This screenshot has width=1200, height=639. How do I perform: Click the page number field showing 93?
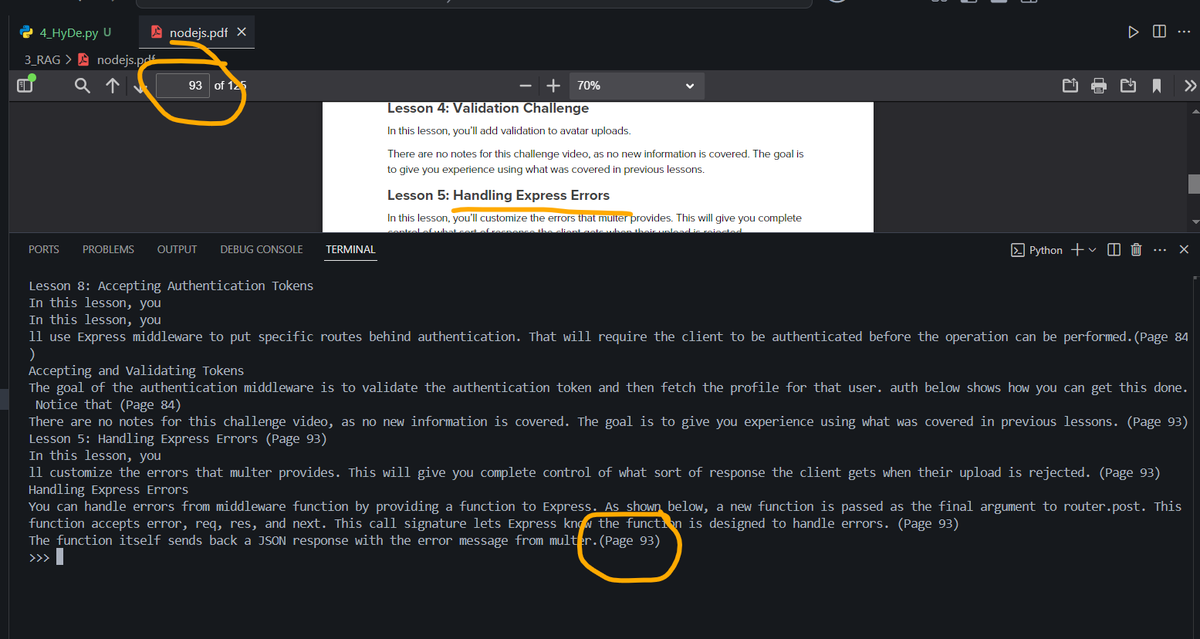click(182, 86)
